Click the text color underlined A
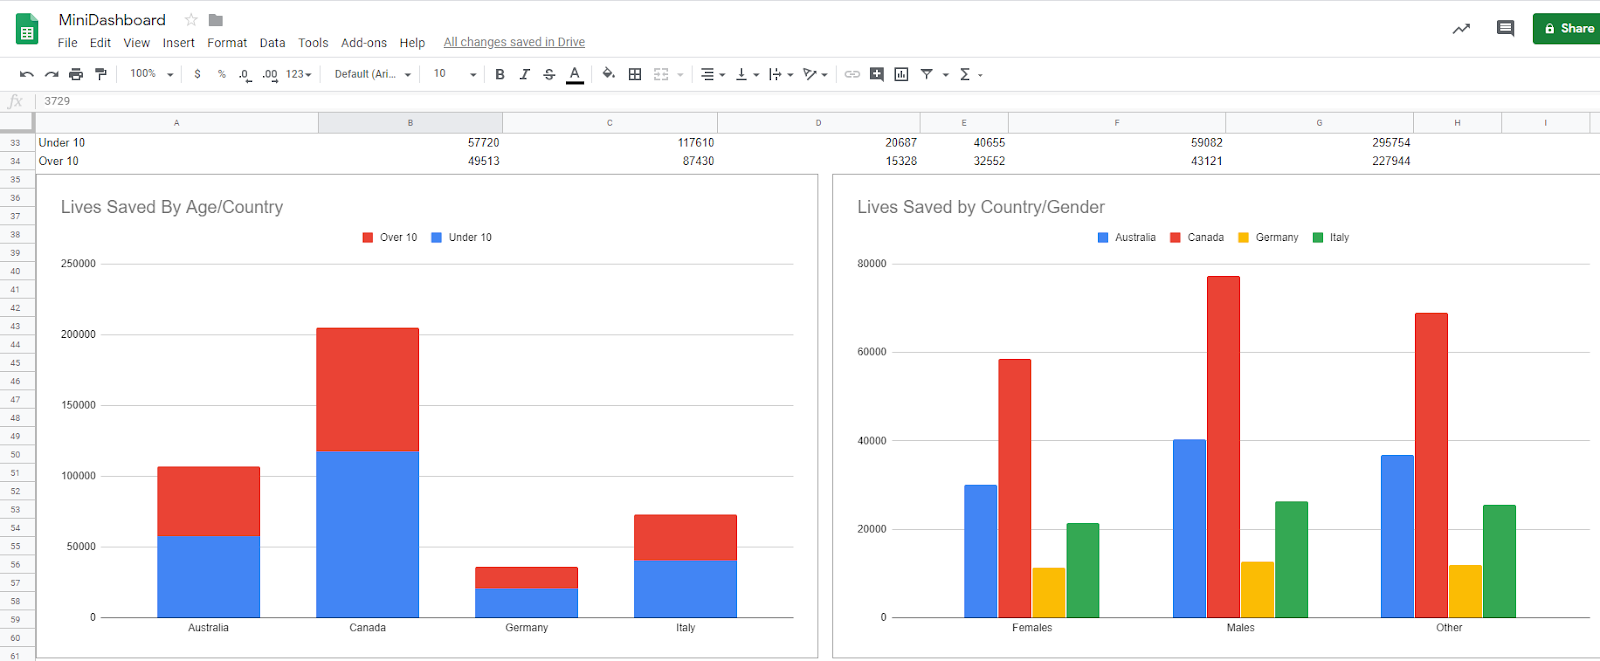 575,74
